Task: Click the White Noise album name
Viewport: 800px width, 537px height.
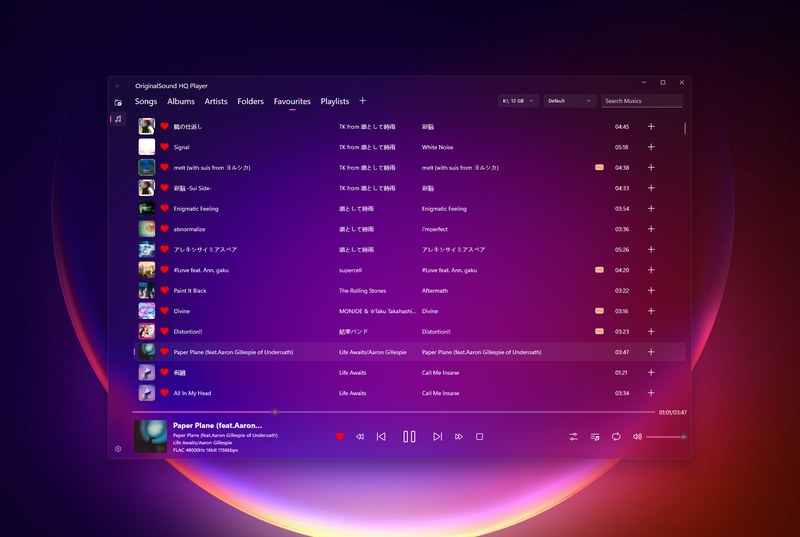Action: click(437, 147)
